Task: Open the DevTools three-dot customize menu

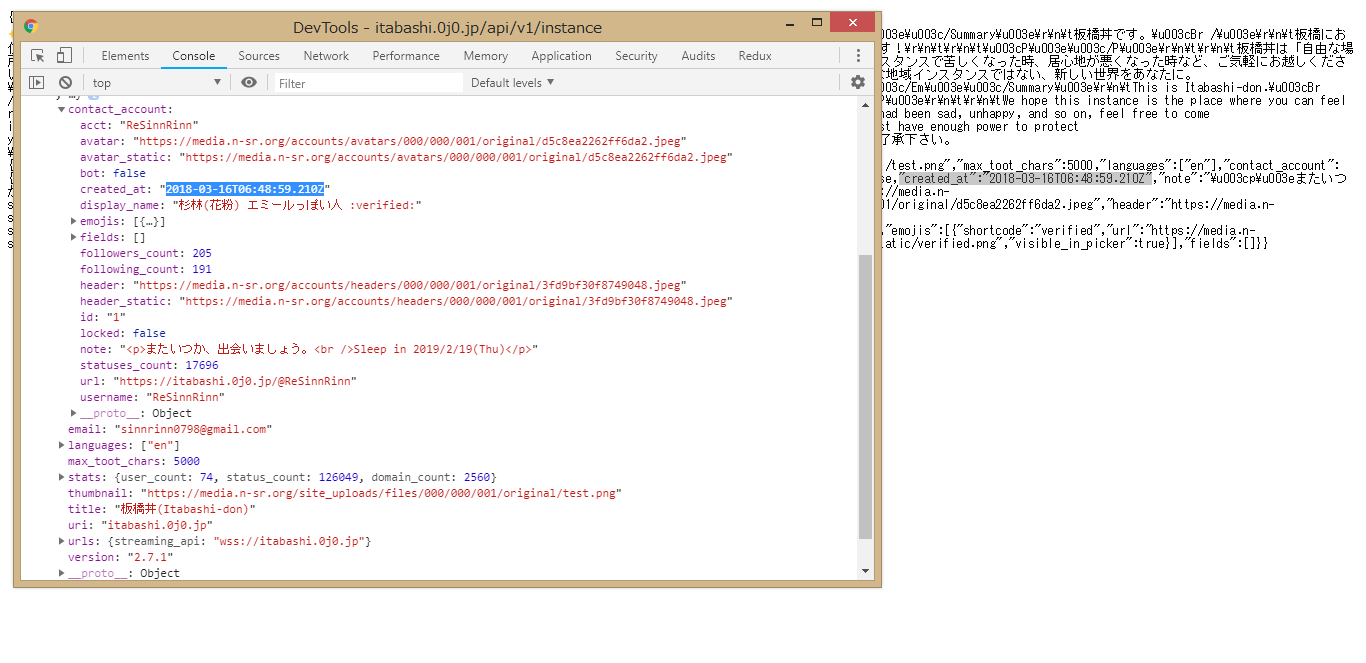Action: [x=858, y=56]
